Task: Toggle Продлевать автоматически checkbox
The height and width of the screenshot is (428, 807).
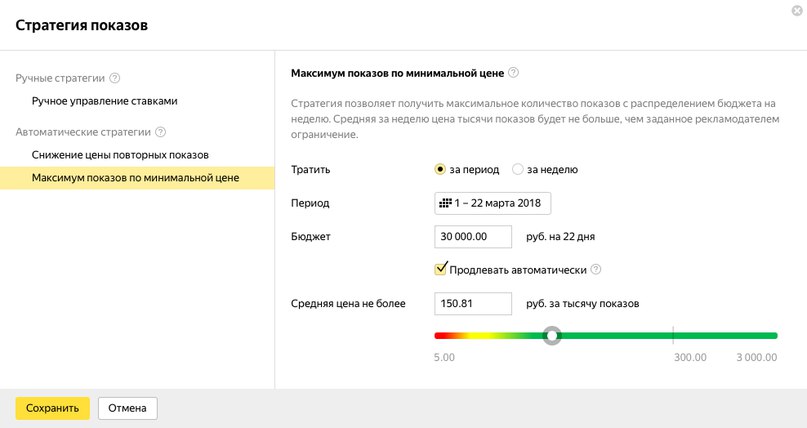Action: point(441,269)
